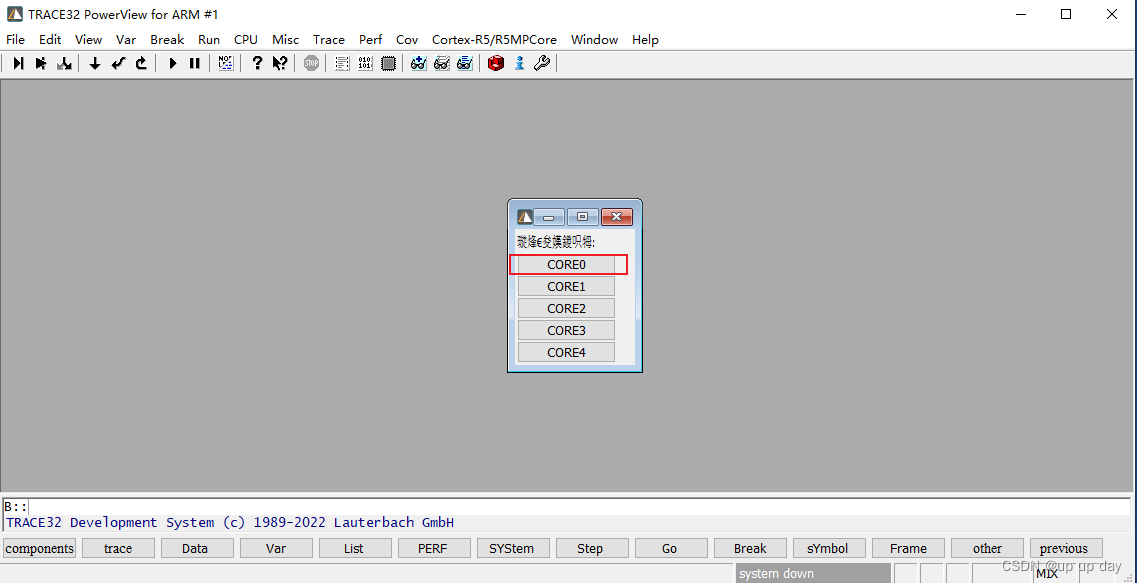This screenshot has width=1137, height=583.
Task: Open the Cov menu
Action: tap(407, 39)
